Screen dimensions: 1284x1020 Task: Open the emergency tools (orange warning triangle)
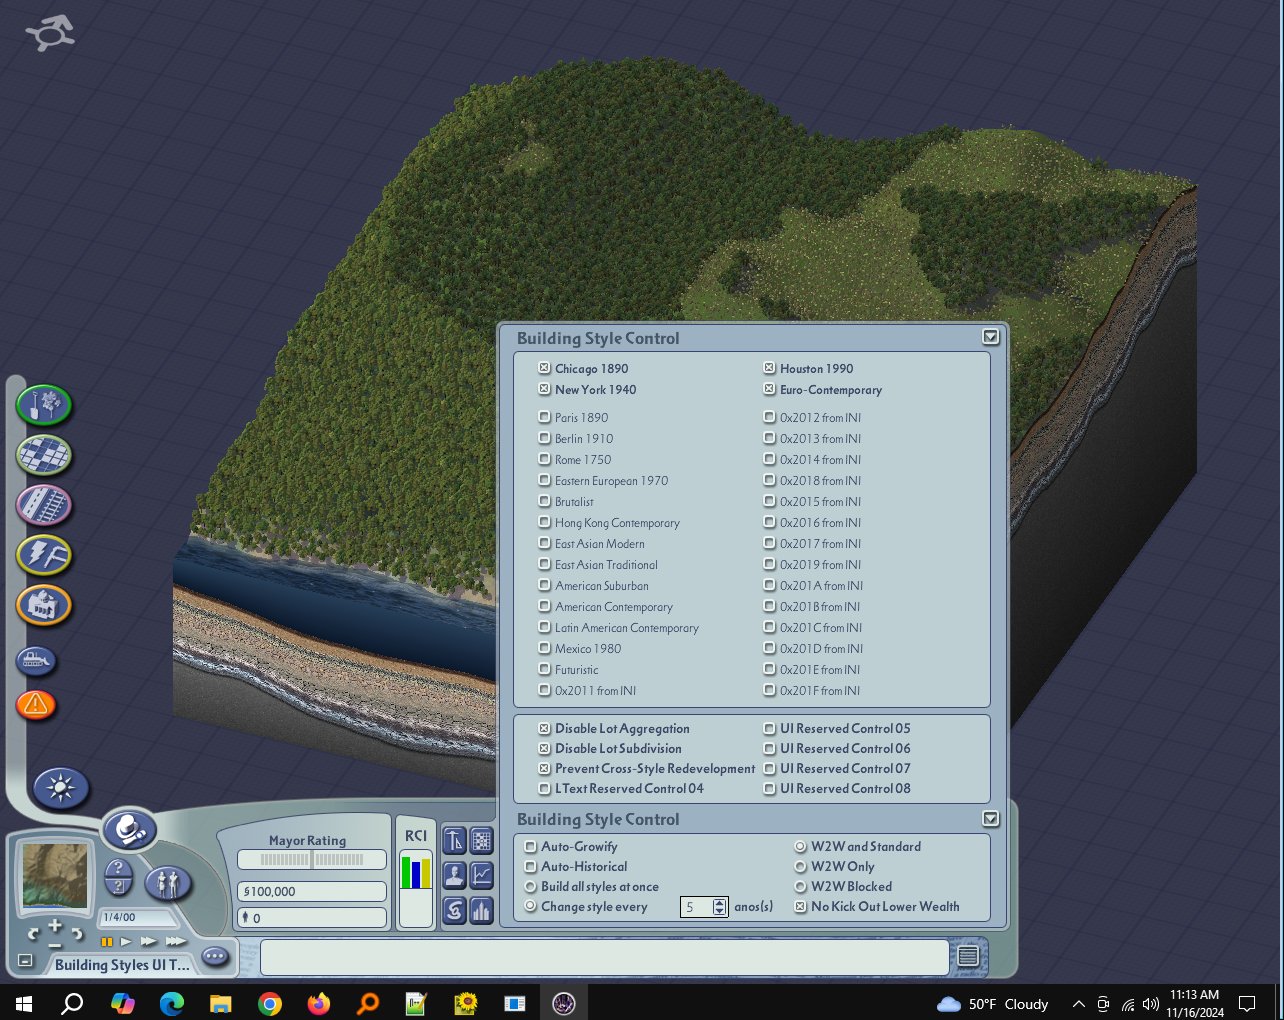pyautogui.click(x=37, y=705)
